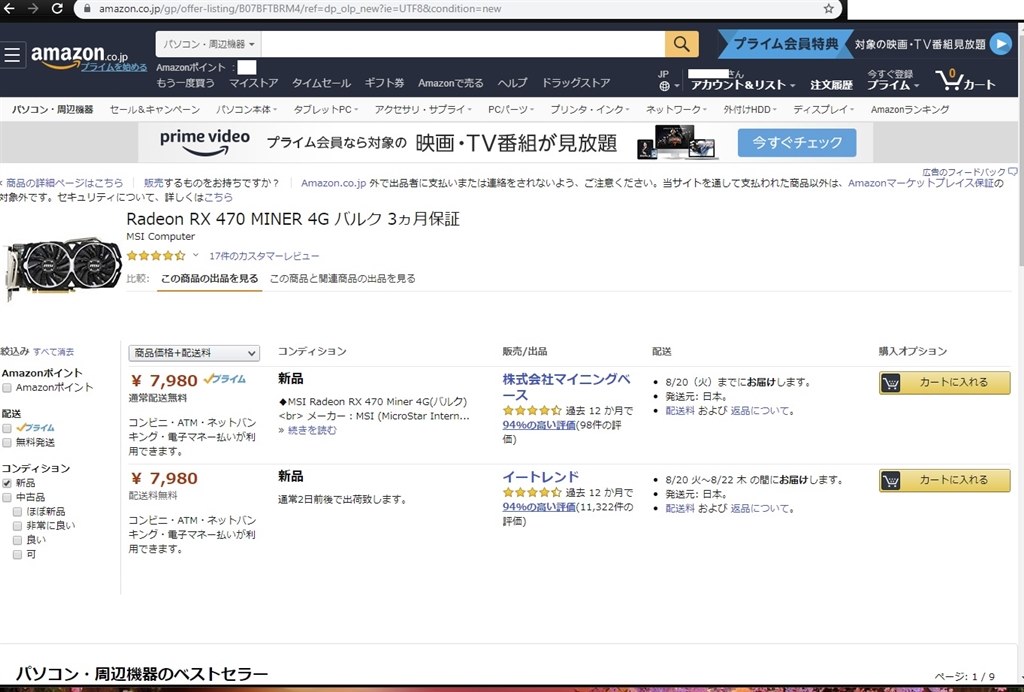1024x692 pixels.
Task: Expand the 外付けHDD category menu
Action: click(x=750, y=110)
